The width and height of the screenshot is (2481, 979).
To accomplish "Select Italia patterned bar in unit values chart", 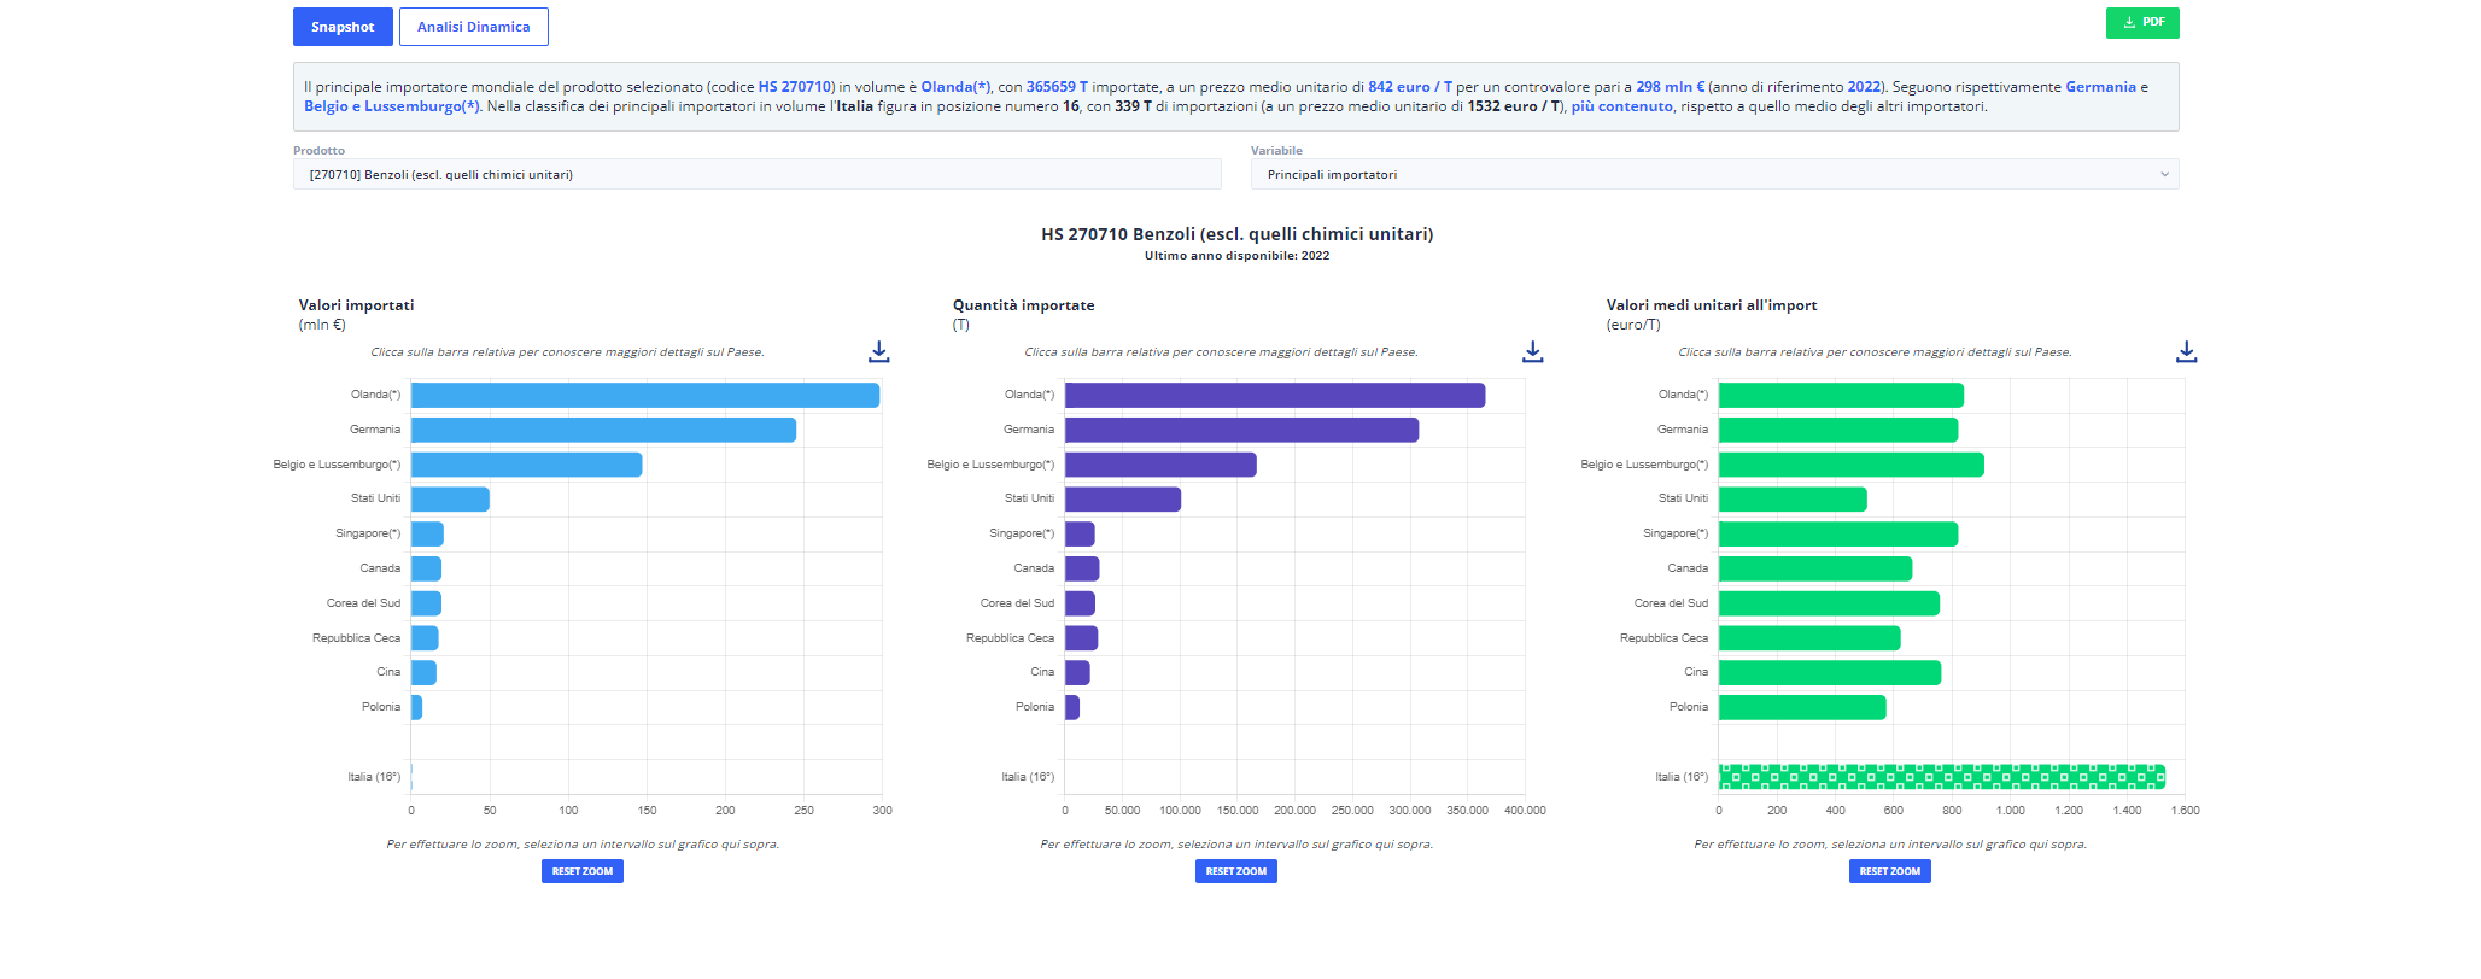I will click(x=1941, y=777).
